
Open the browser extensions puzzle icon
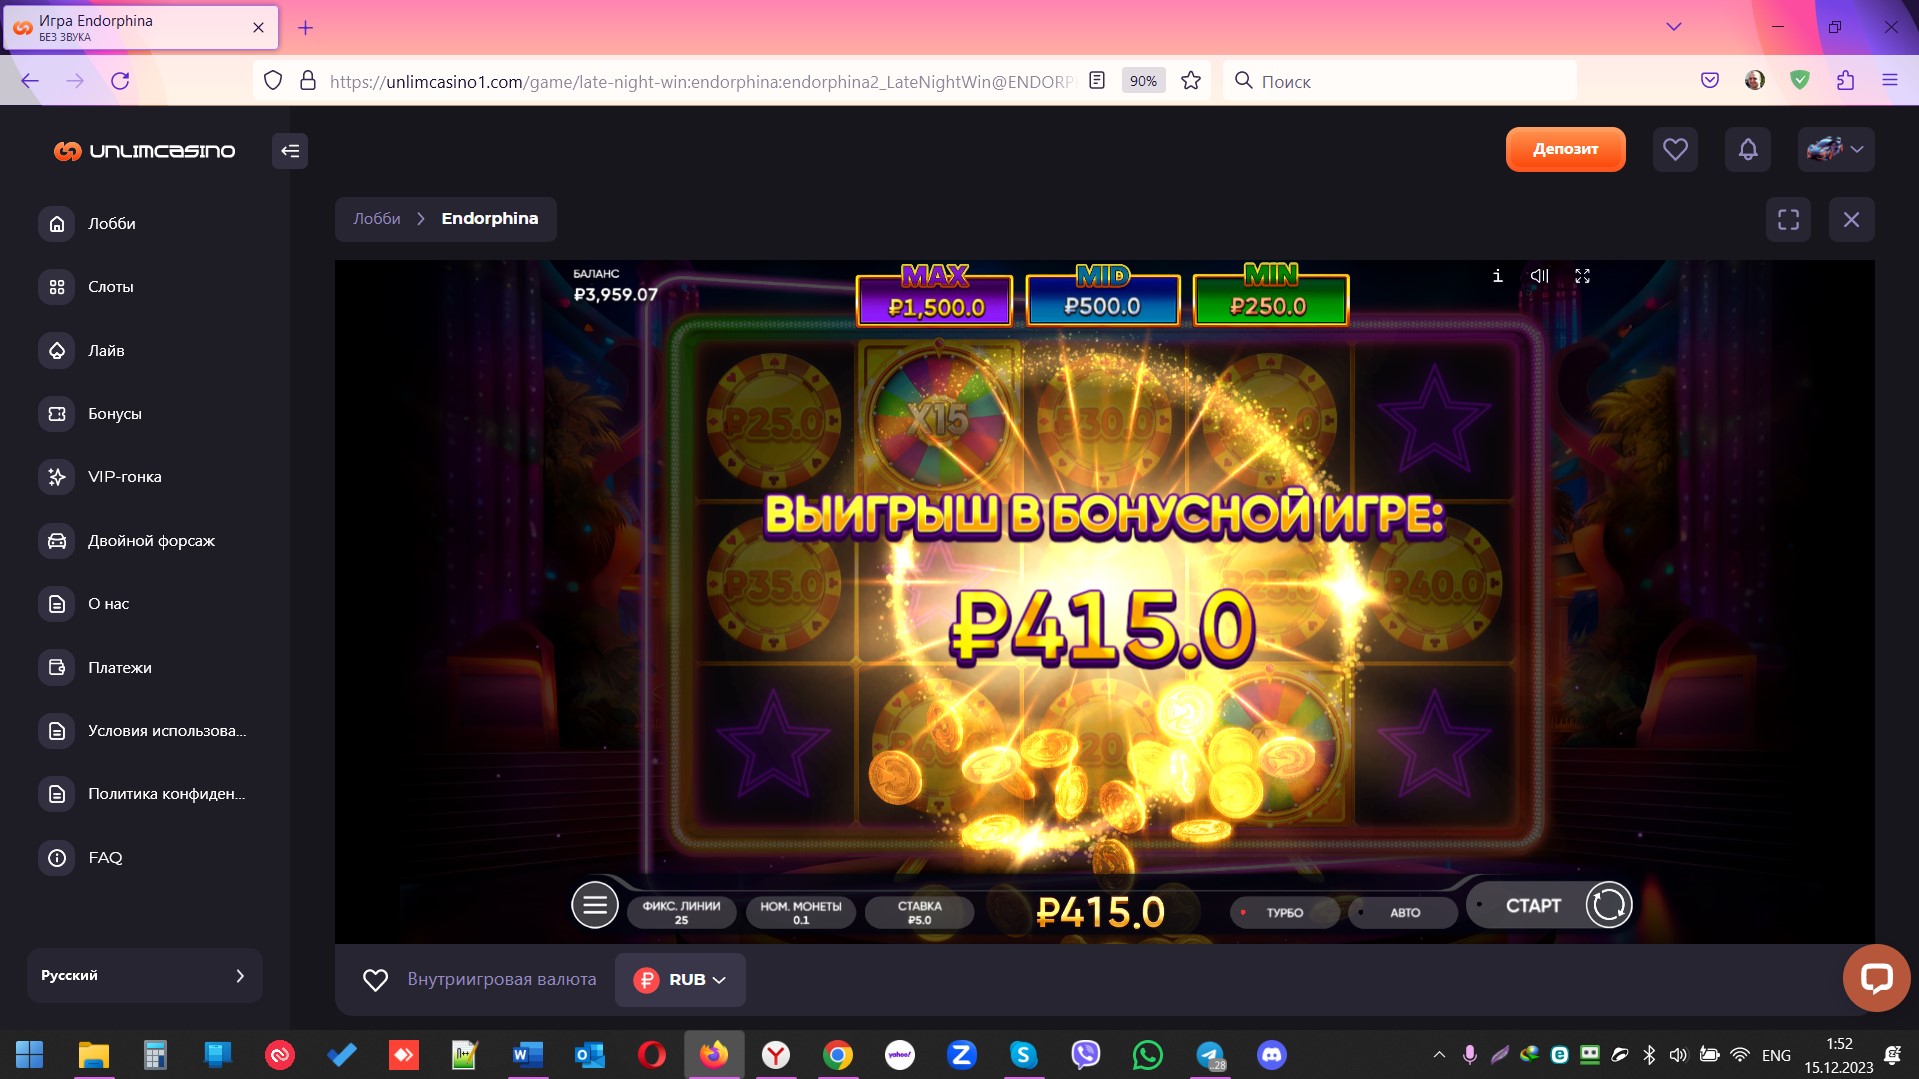[1845, 81]
